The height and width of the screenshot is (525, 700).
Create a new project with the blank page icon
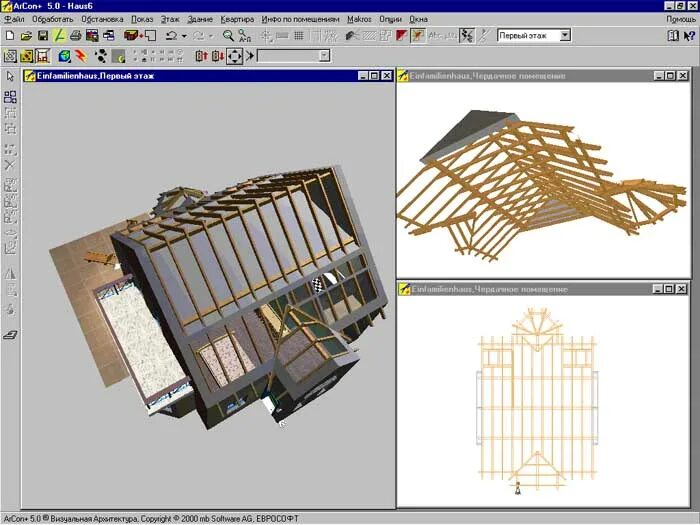(10, 35)
